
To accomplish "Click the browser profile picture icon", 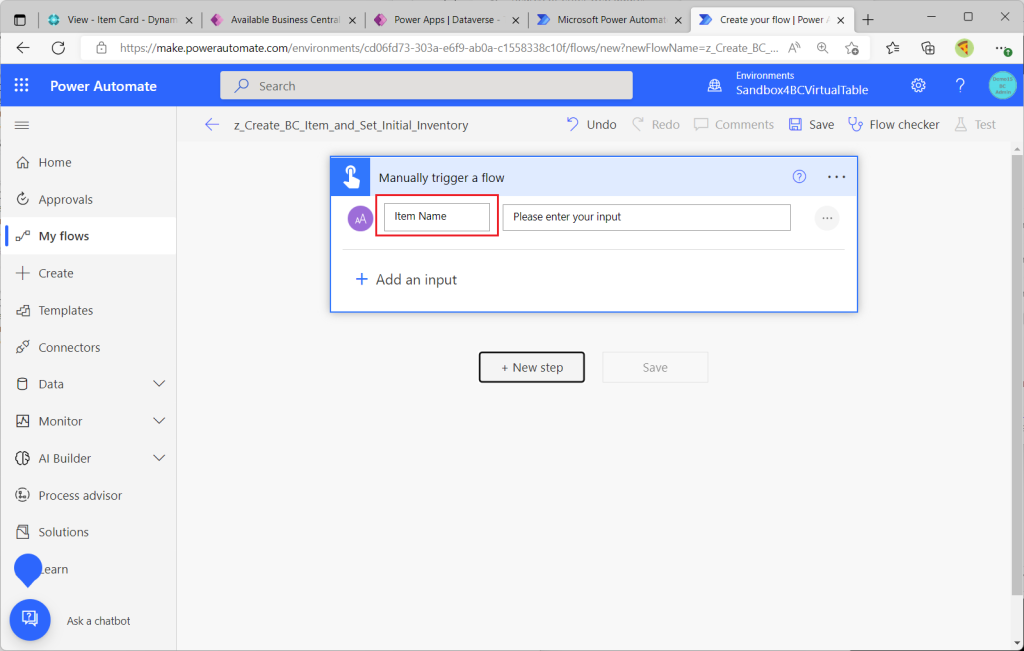I will pos(964,48).
